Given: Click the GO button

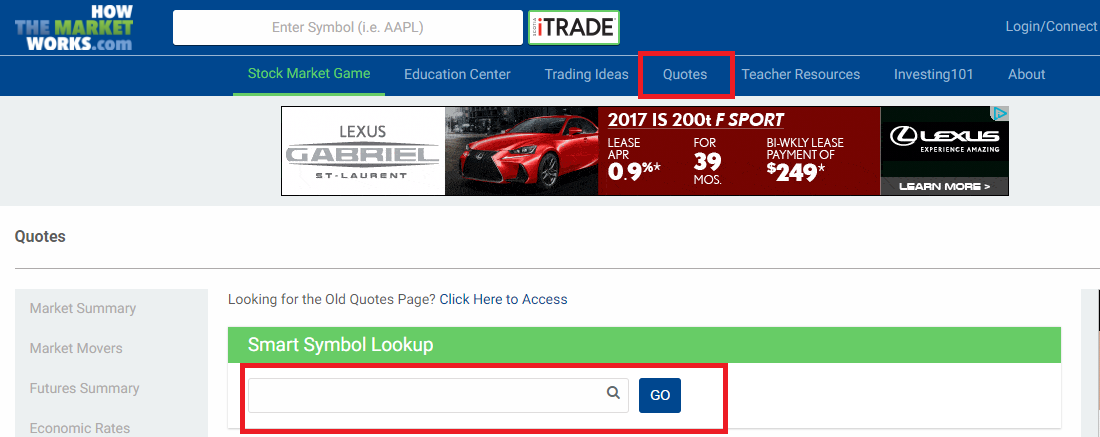Looking at the screenshot, I should click(x=659, y=396).
